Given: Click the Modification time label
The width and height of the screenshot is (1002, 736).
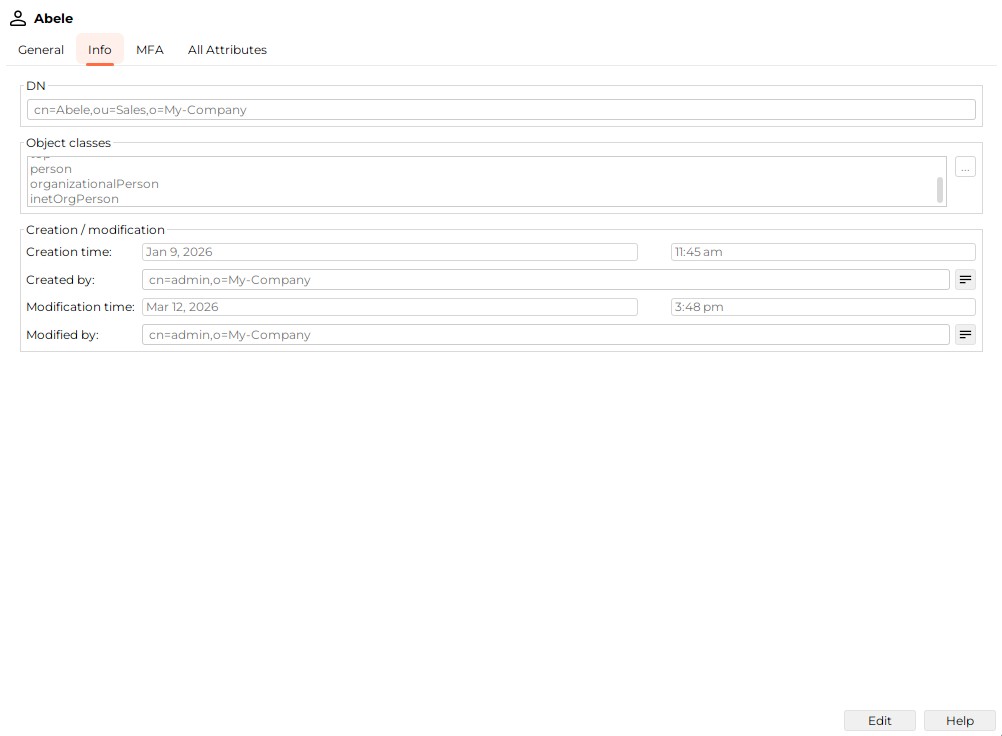Looking at the screenshot, I should point(81,307).
